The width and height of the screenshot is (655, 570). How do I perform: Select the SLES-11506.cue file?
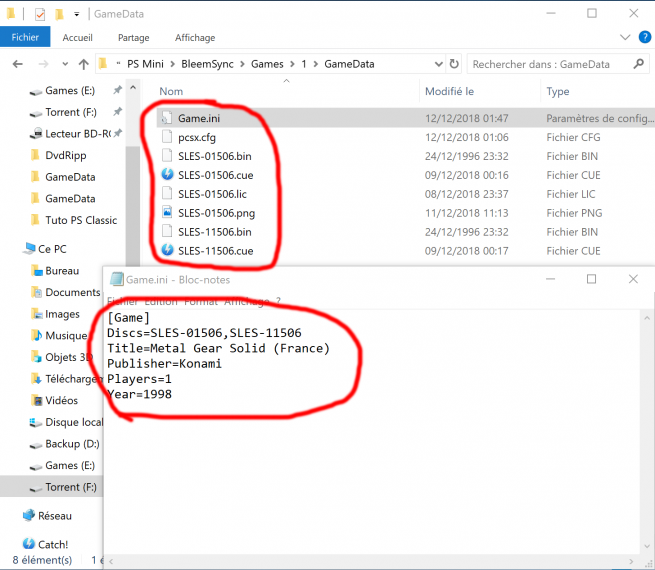pyautogui.click(x=216, y=251)
